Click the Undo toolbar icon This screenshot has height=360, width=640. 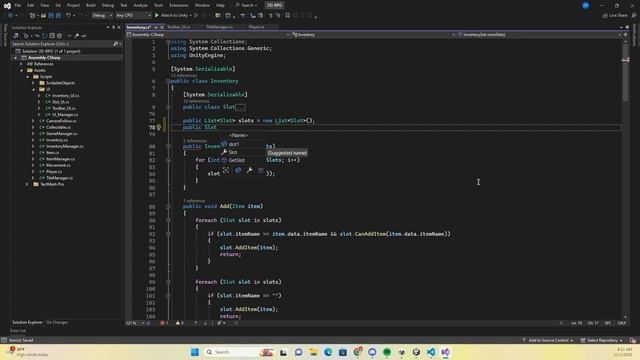[68, 16]
